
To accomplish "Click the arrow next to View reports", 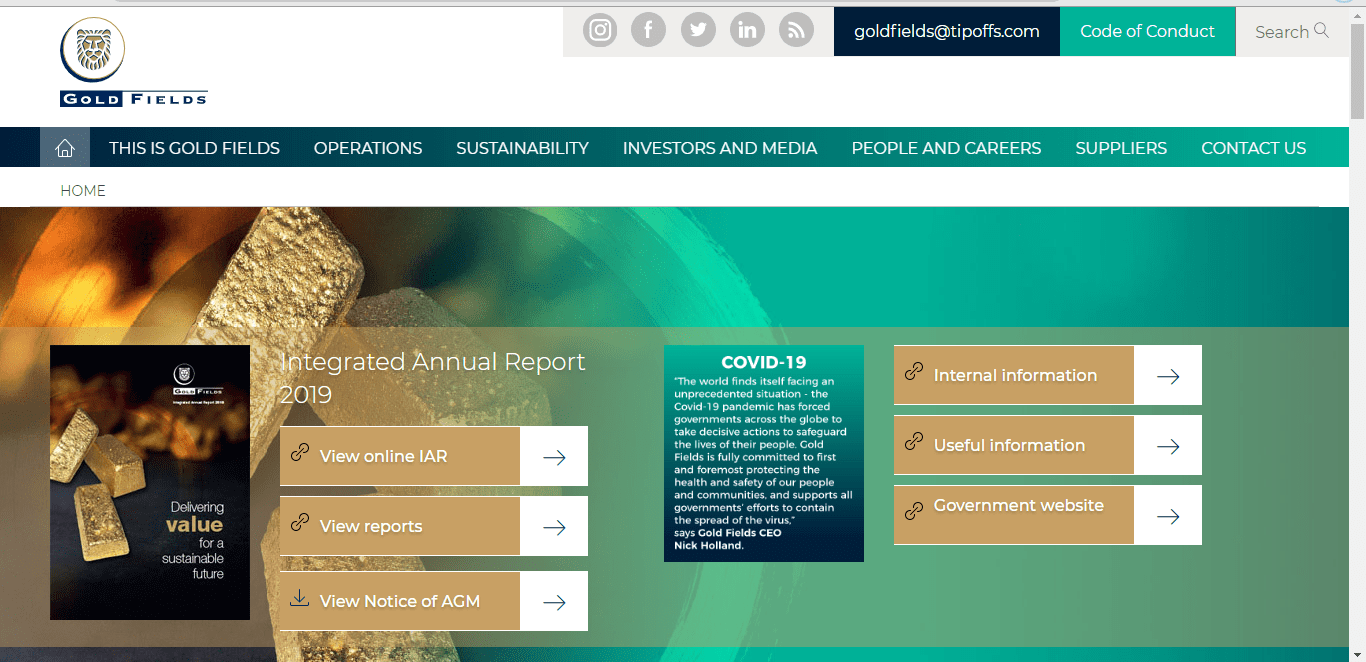I will coord(554,527).
